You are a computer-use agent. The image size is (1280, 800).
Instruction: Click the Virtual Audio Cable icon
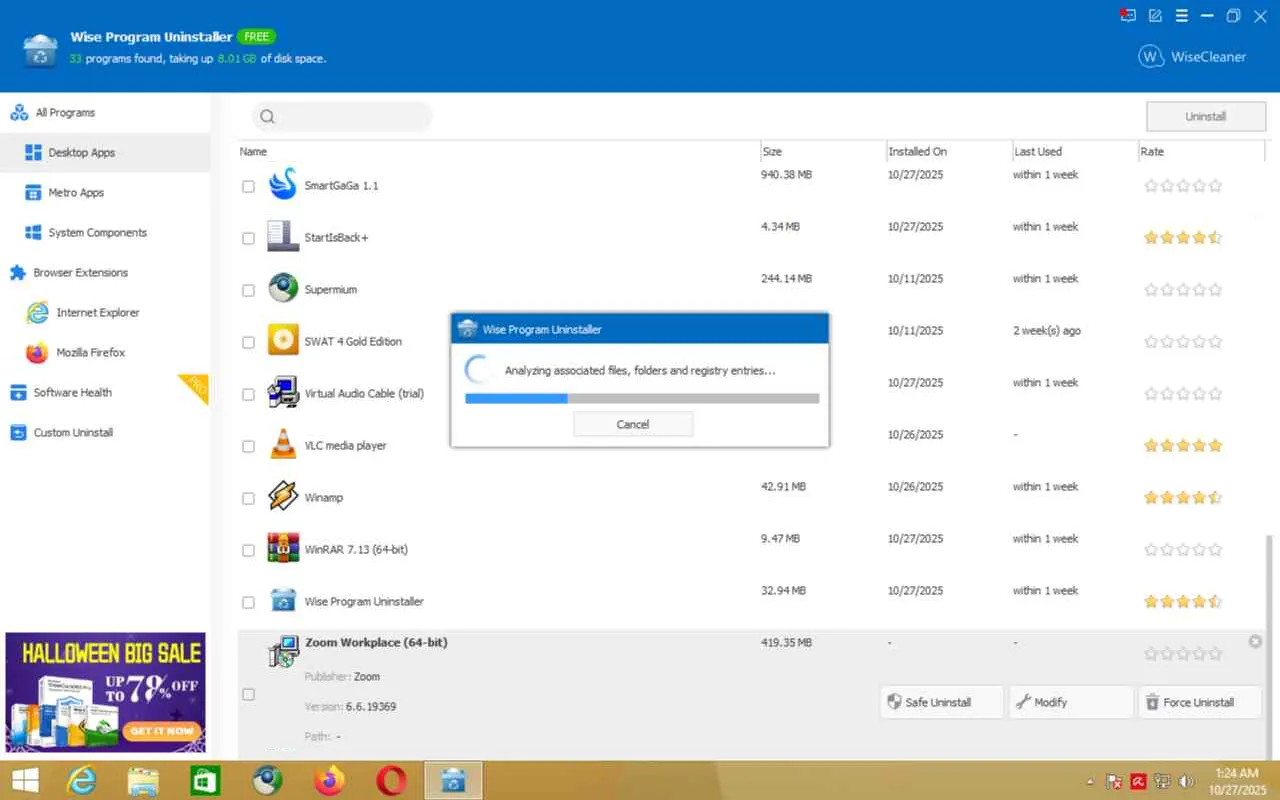pyautogui.click(x=283, y=392)
